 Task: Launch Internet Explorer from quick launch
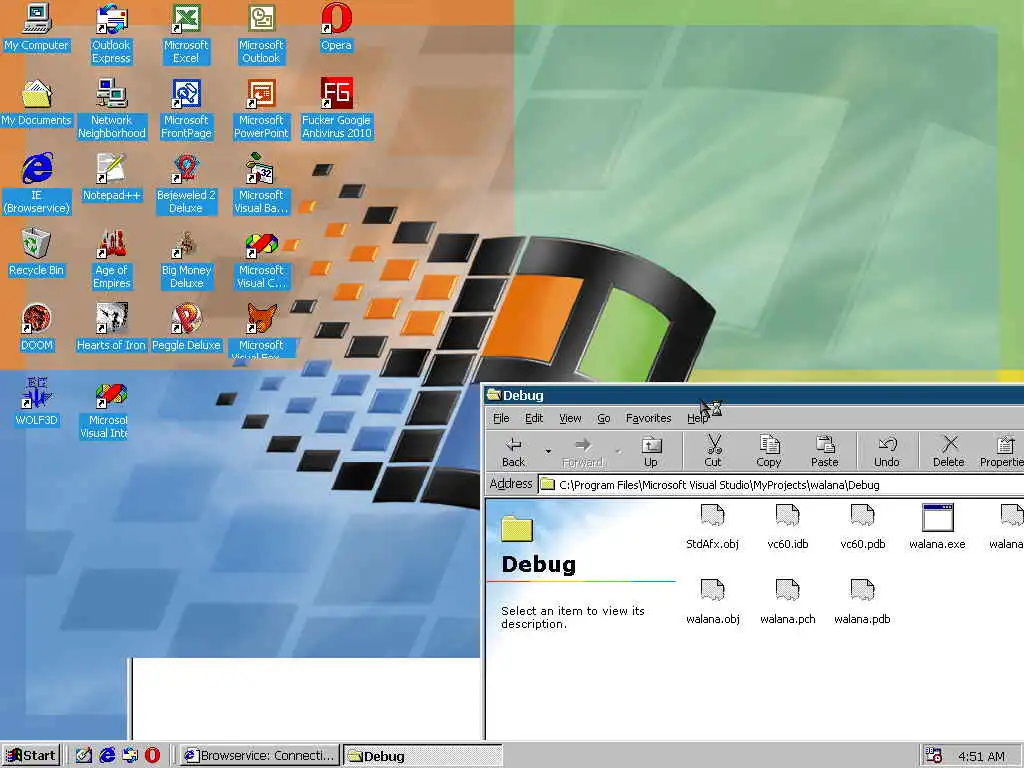106,756
